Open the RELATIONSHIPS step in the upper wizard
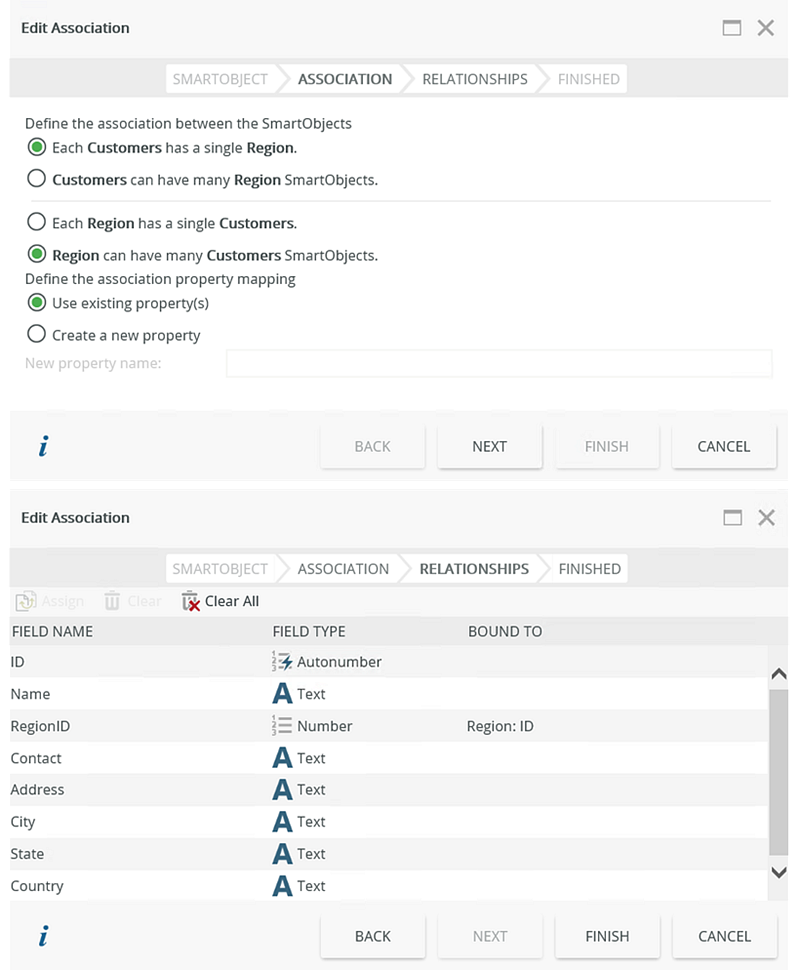 474,79
